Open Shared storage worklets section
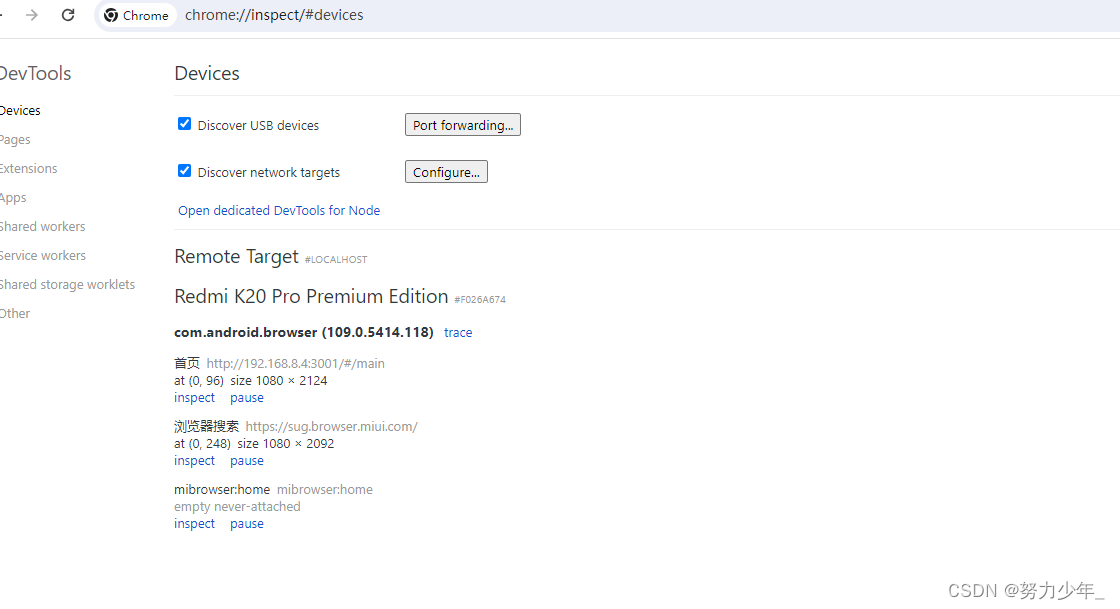Image resolution: width=1120 pixels, height=609 pixels. click(x=67, y=284)
